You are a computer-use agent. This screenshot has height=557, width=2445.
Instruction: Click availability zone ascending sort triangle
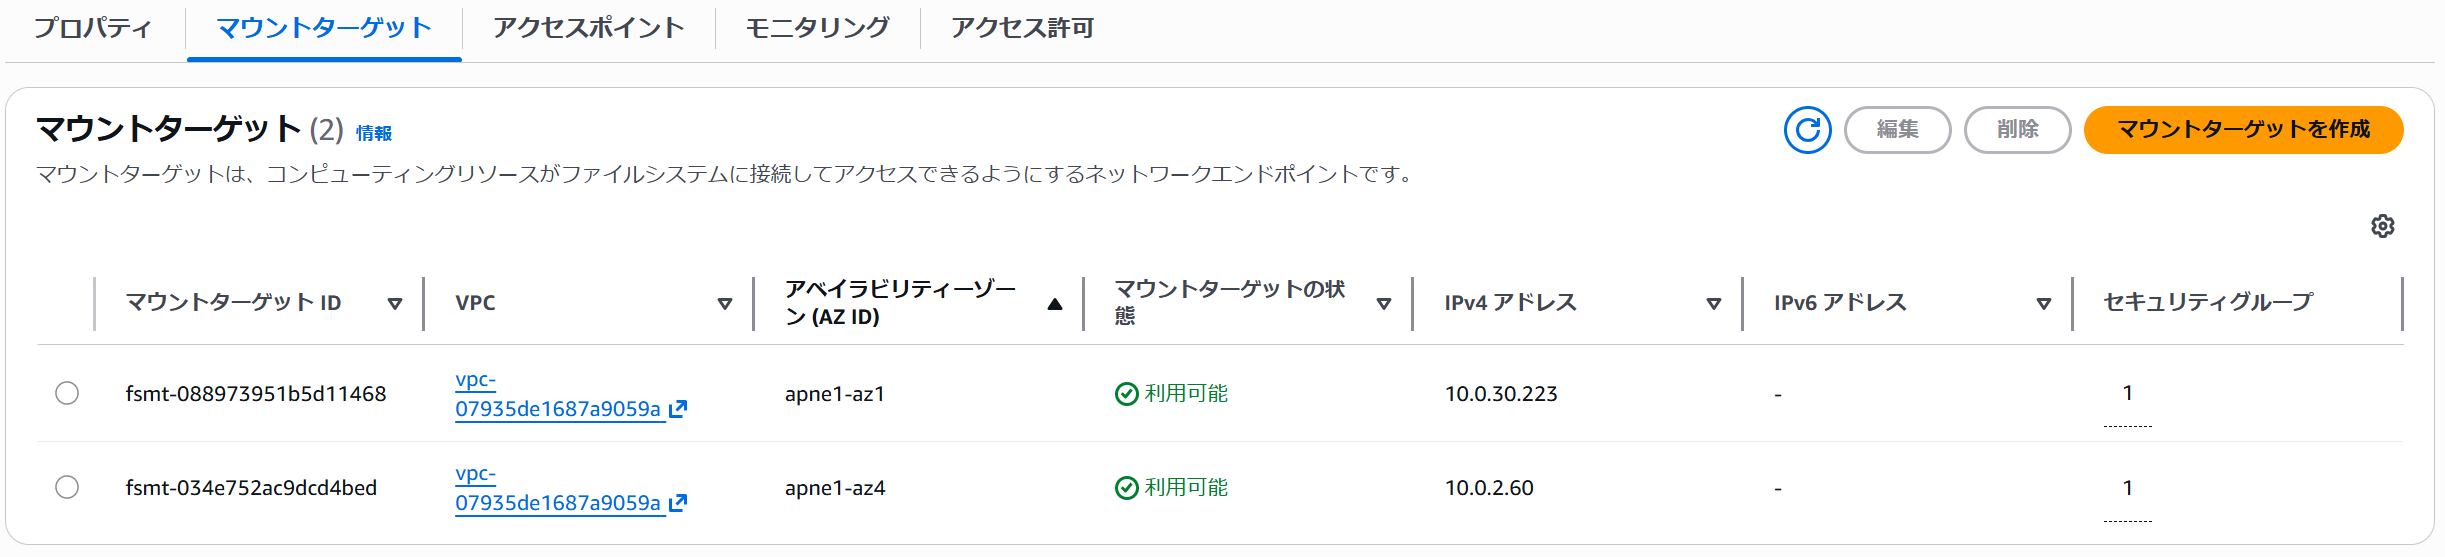click(1055, 304)
